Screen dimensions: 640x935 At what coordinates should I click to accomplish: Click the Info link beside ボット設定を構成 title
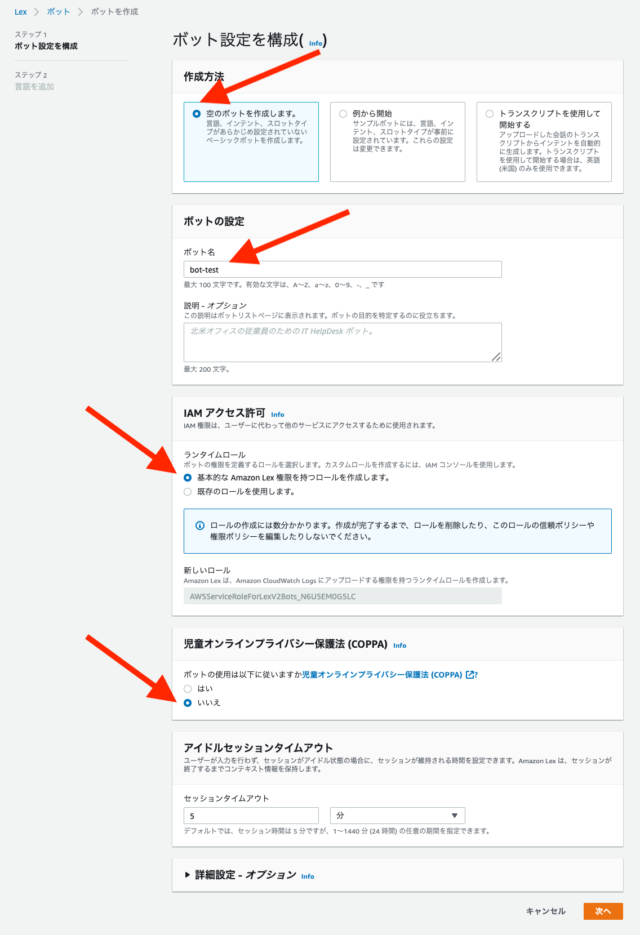(315, 43)
